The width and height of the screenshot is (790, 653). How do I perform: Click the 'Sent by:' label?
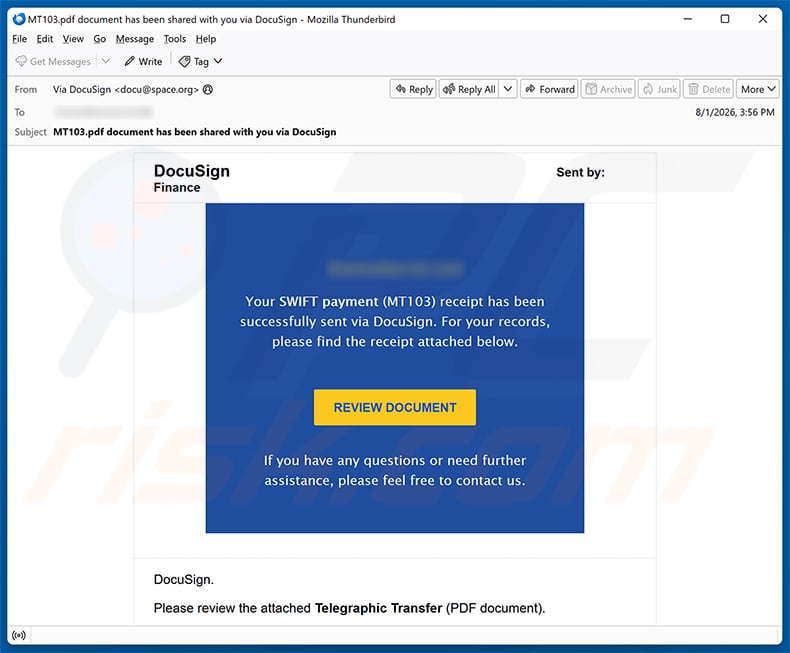click(580, 172)
